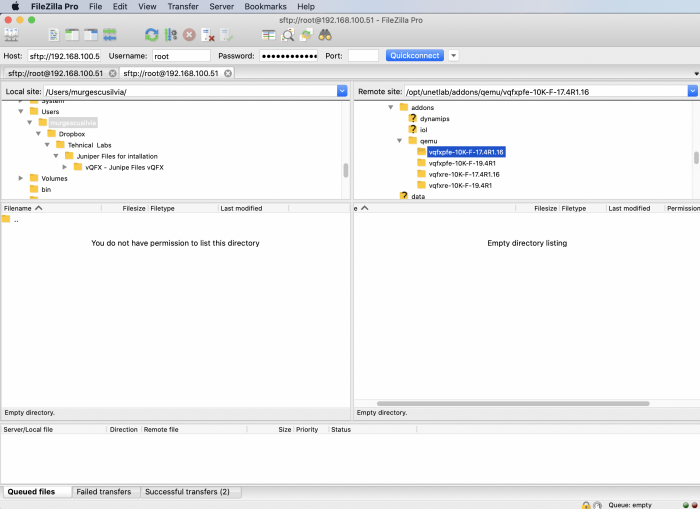Close the first sftp connection tab

112,73
